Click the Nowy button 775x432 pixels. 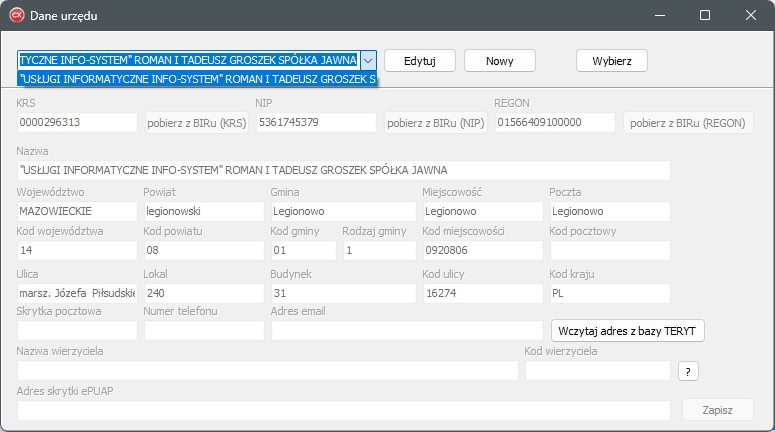coord(499,60)
